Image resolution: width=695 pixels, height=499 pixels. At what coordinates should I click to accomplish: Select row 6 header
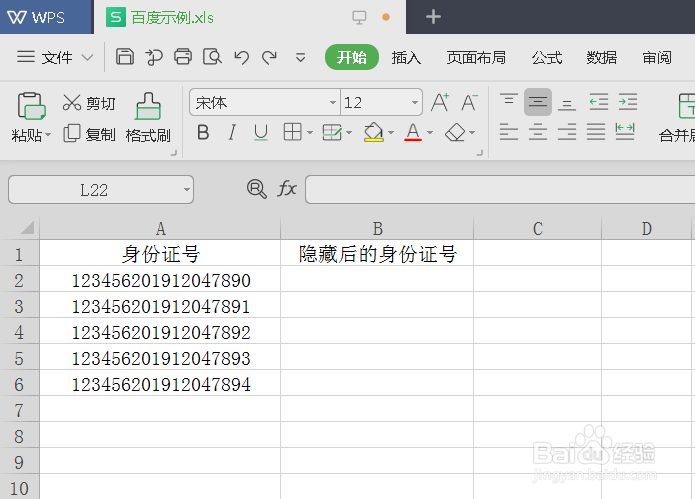click(19, 384)
